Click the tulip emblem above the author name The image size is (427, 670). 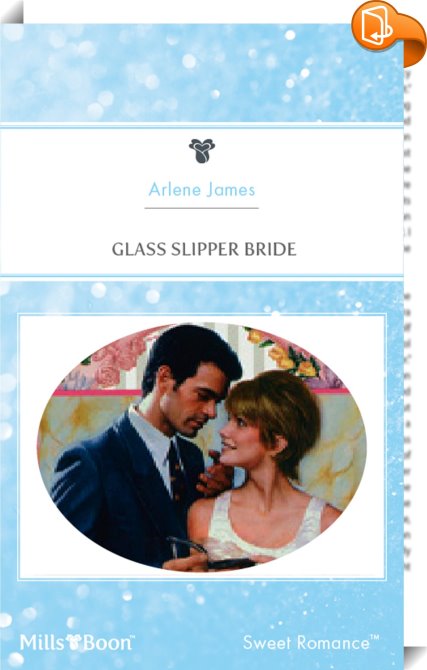[x=202, y=151]
